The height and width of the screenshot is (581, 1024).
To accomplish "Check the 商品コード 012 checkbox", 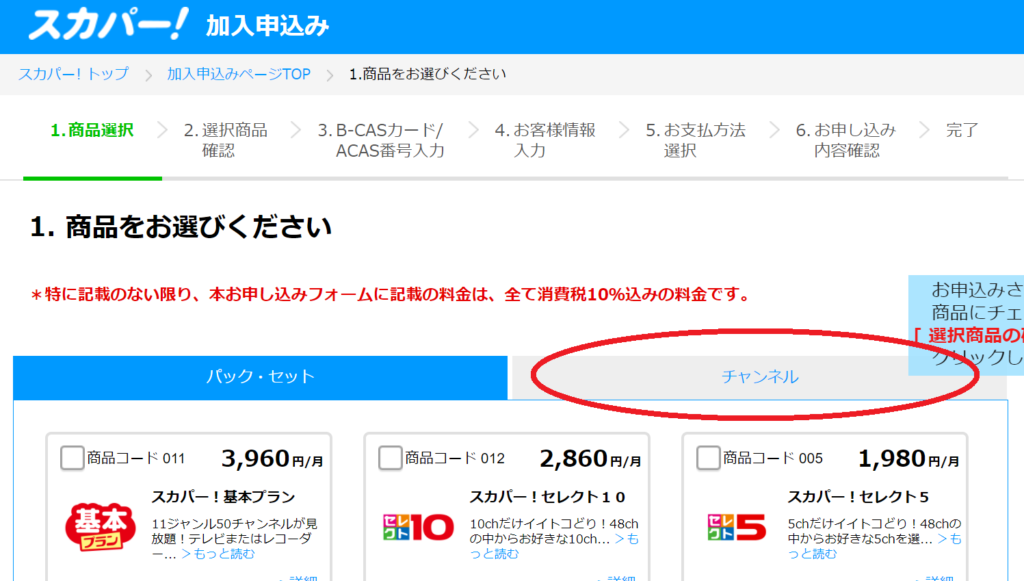I will pos(390,458).
